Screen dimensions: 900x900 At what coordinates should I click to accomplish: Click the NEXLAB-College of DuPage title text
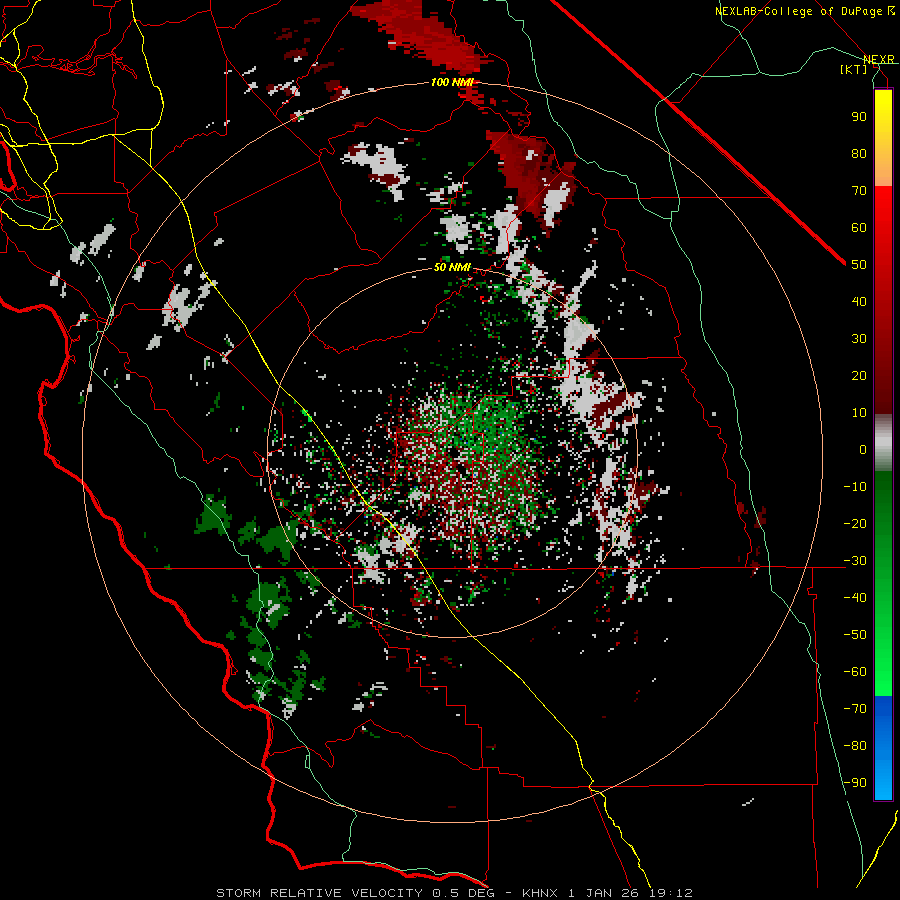click(x=805, y=11)
